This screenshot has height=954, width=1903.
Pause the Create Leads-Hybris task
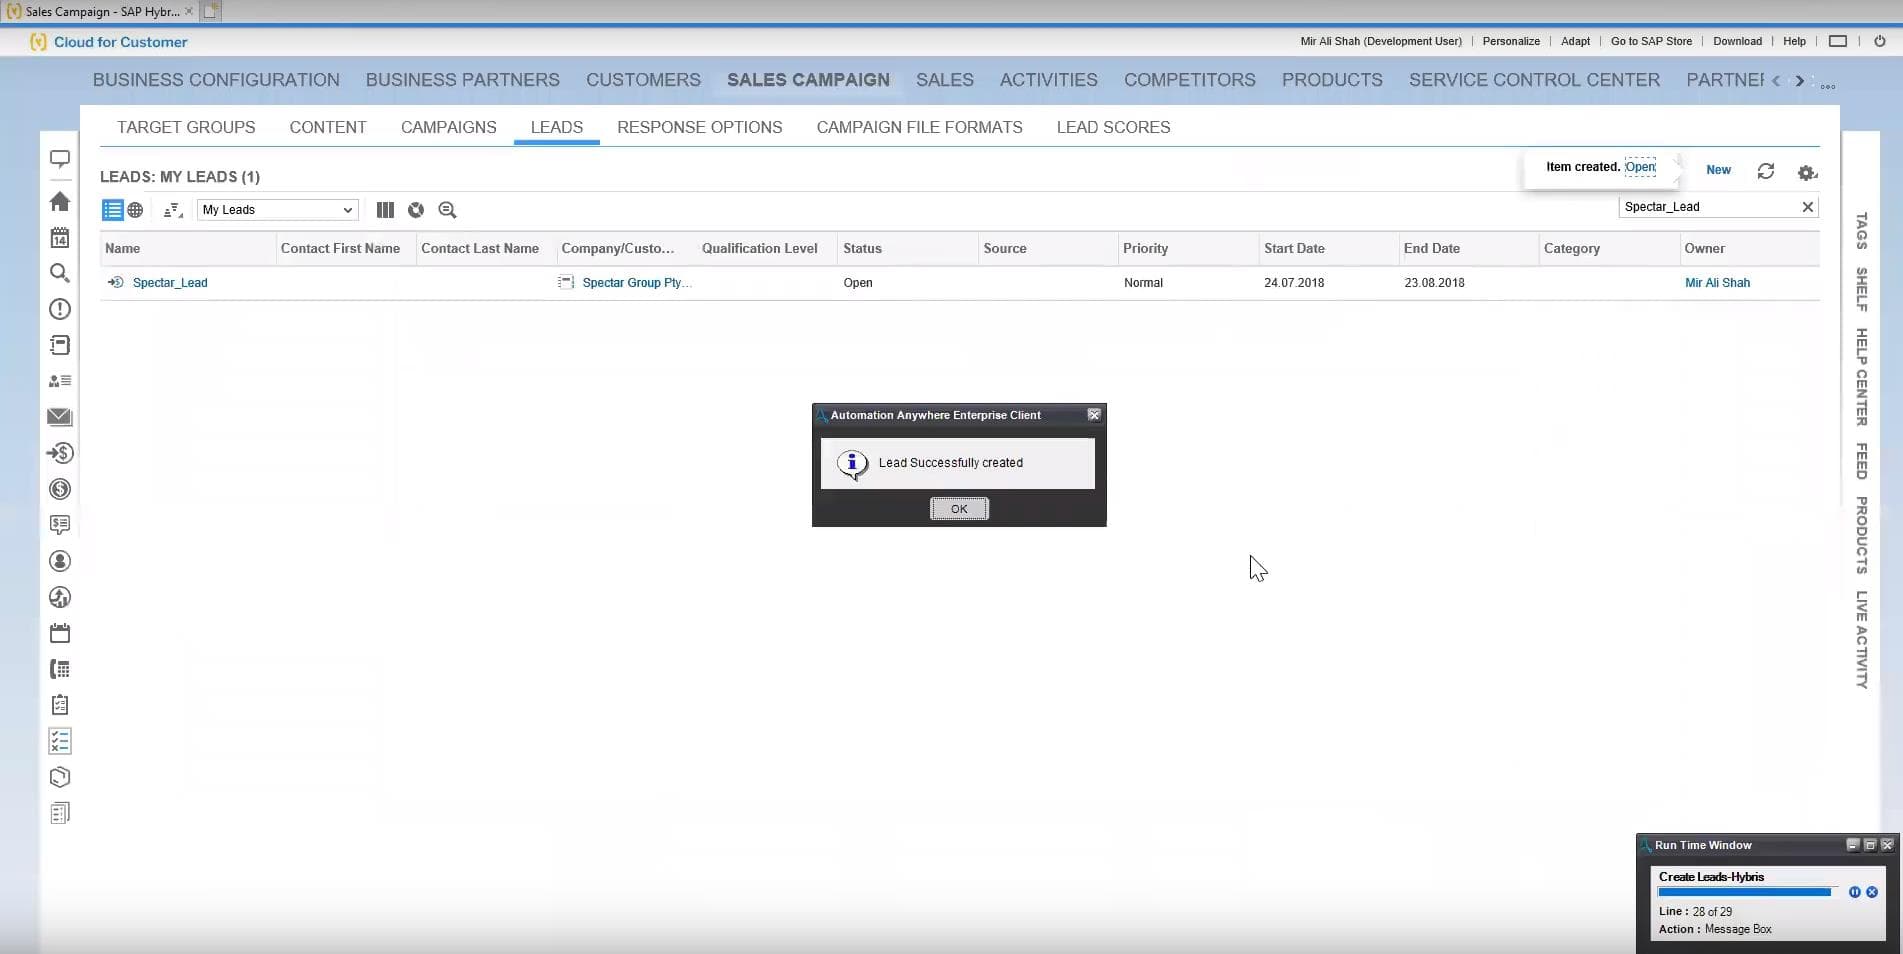pyautogui.click(x=1855, y=892)
